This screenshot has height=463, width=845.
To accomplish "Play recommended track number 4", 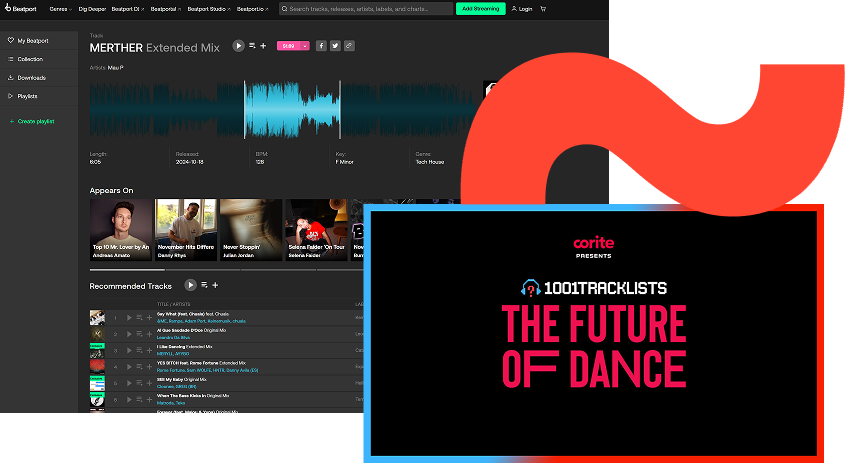I will coord(129,367).
